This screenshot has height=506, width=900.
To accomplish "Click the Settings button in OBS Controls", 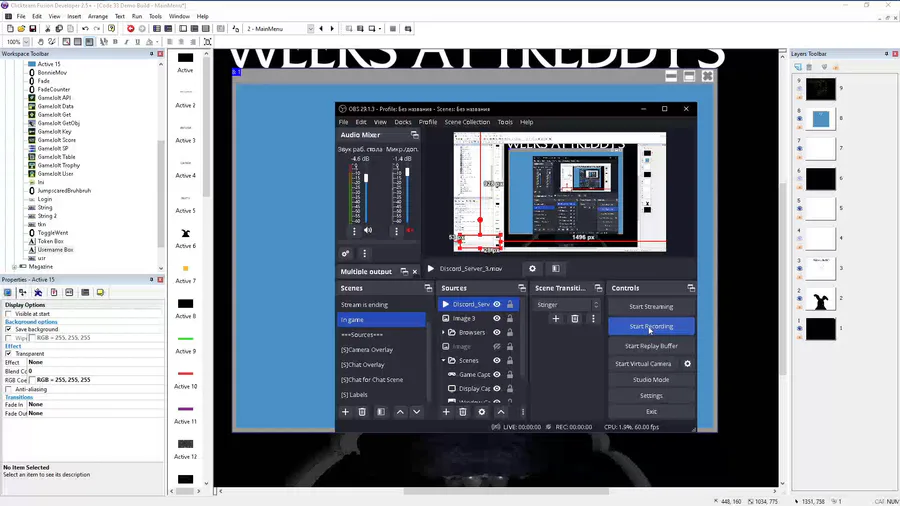I will point(651,396).
